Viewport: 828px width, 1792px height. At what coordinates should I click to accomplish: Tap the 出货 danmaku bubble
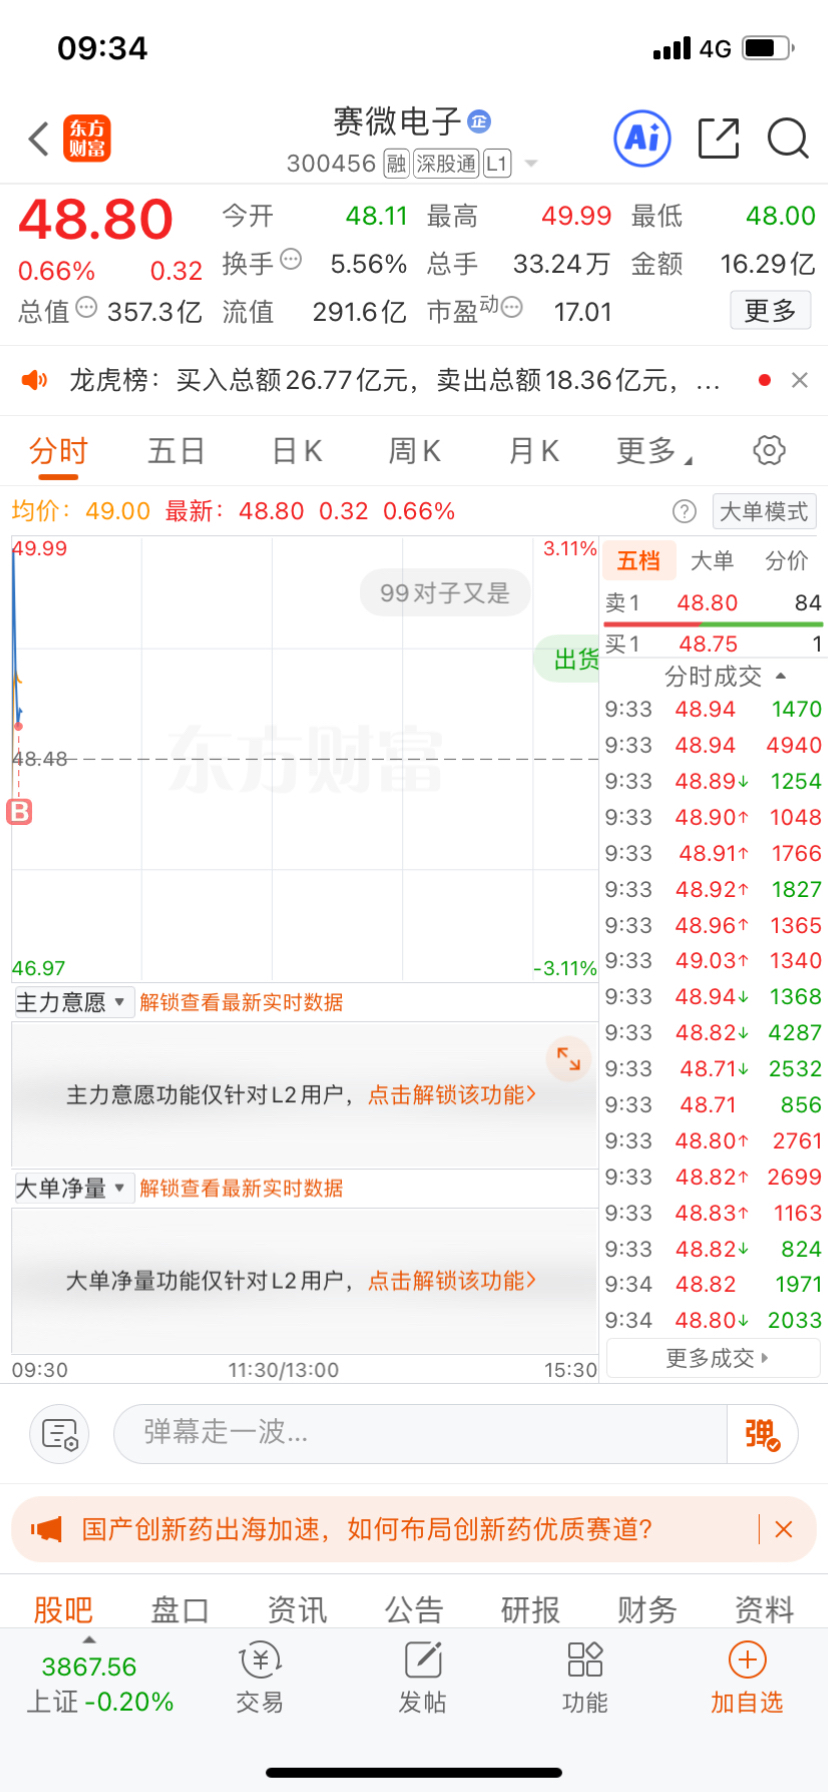(569, 659)
